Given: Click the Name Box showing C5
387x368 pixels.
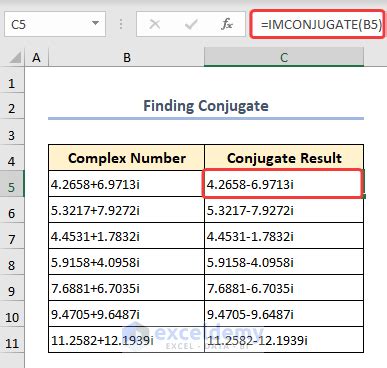Looking at the screenshot, I should coord(55,24).
